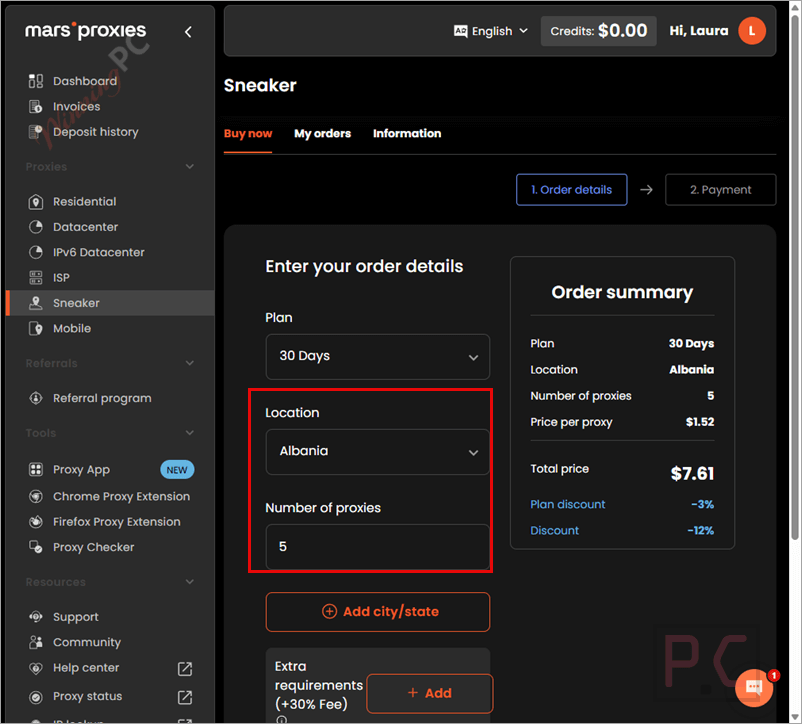Click the Number of proxies input field

(377, 547)
